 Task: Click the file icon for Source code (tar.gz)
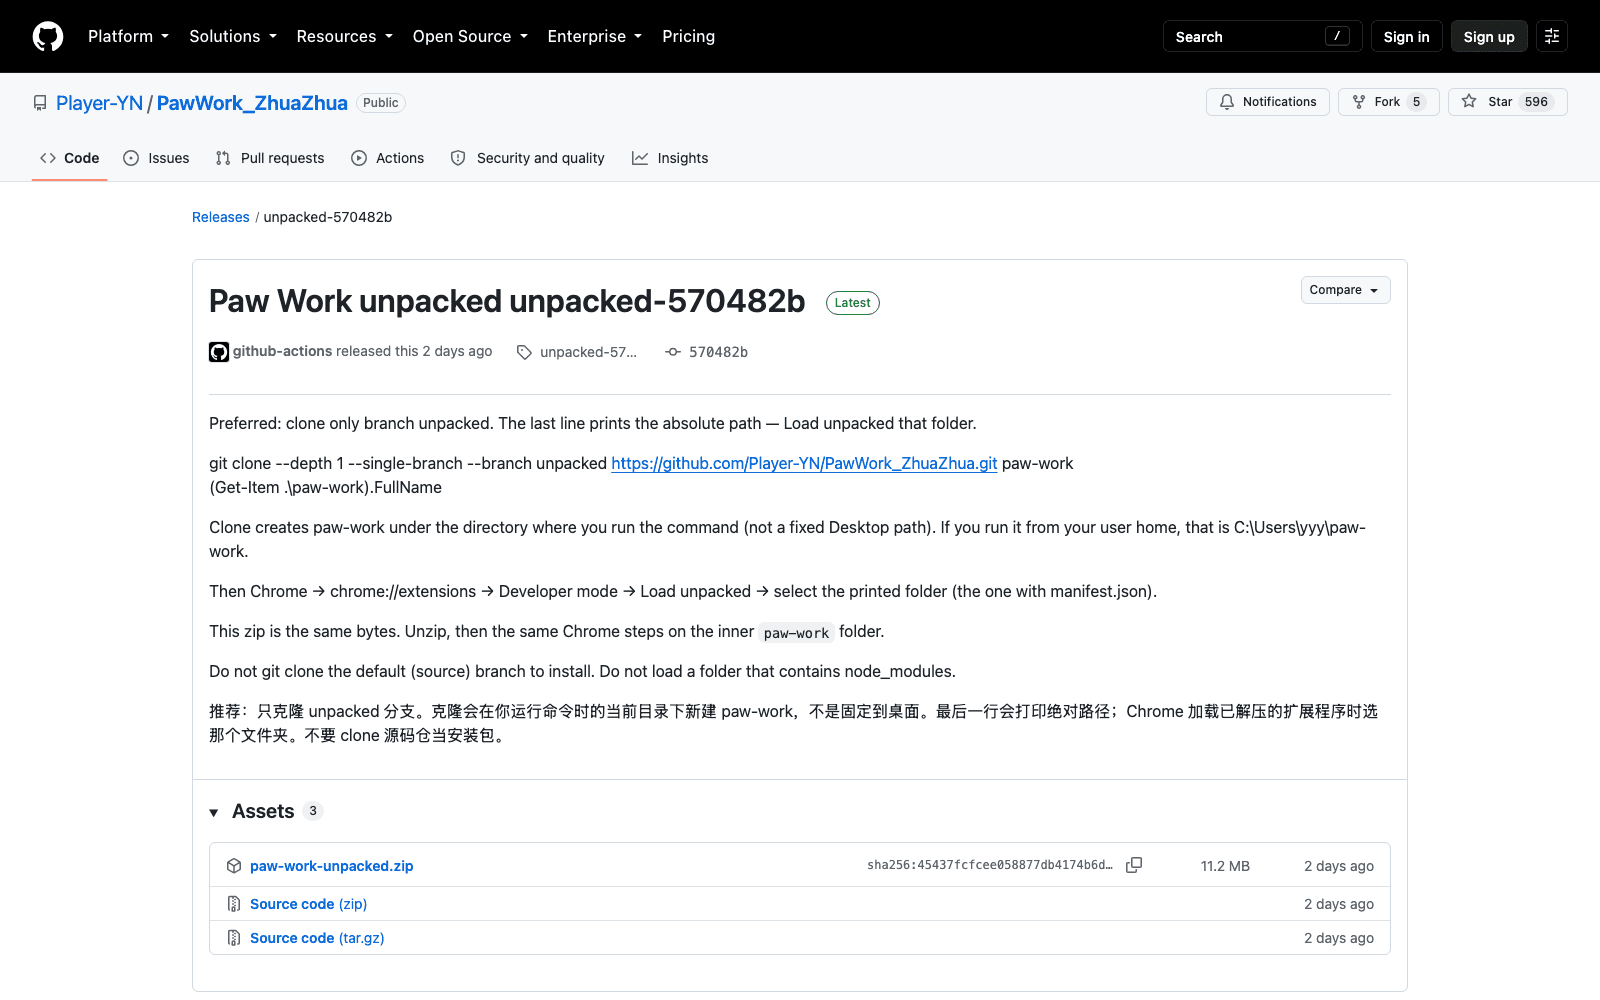click(x=234, y=938)
